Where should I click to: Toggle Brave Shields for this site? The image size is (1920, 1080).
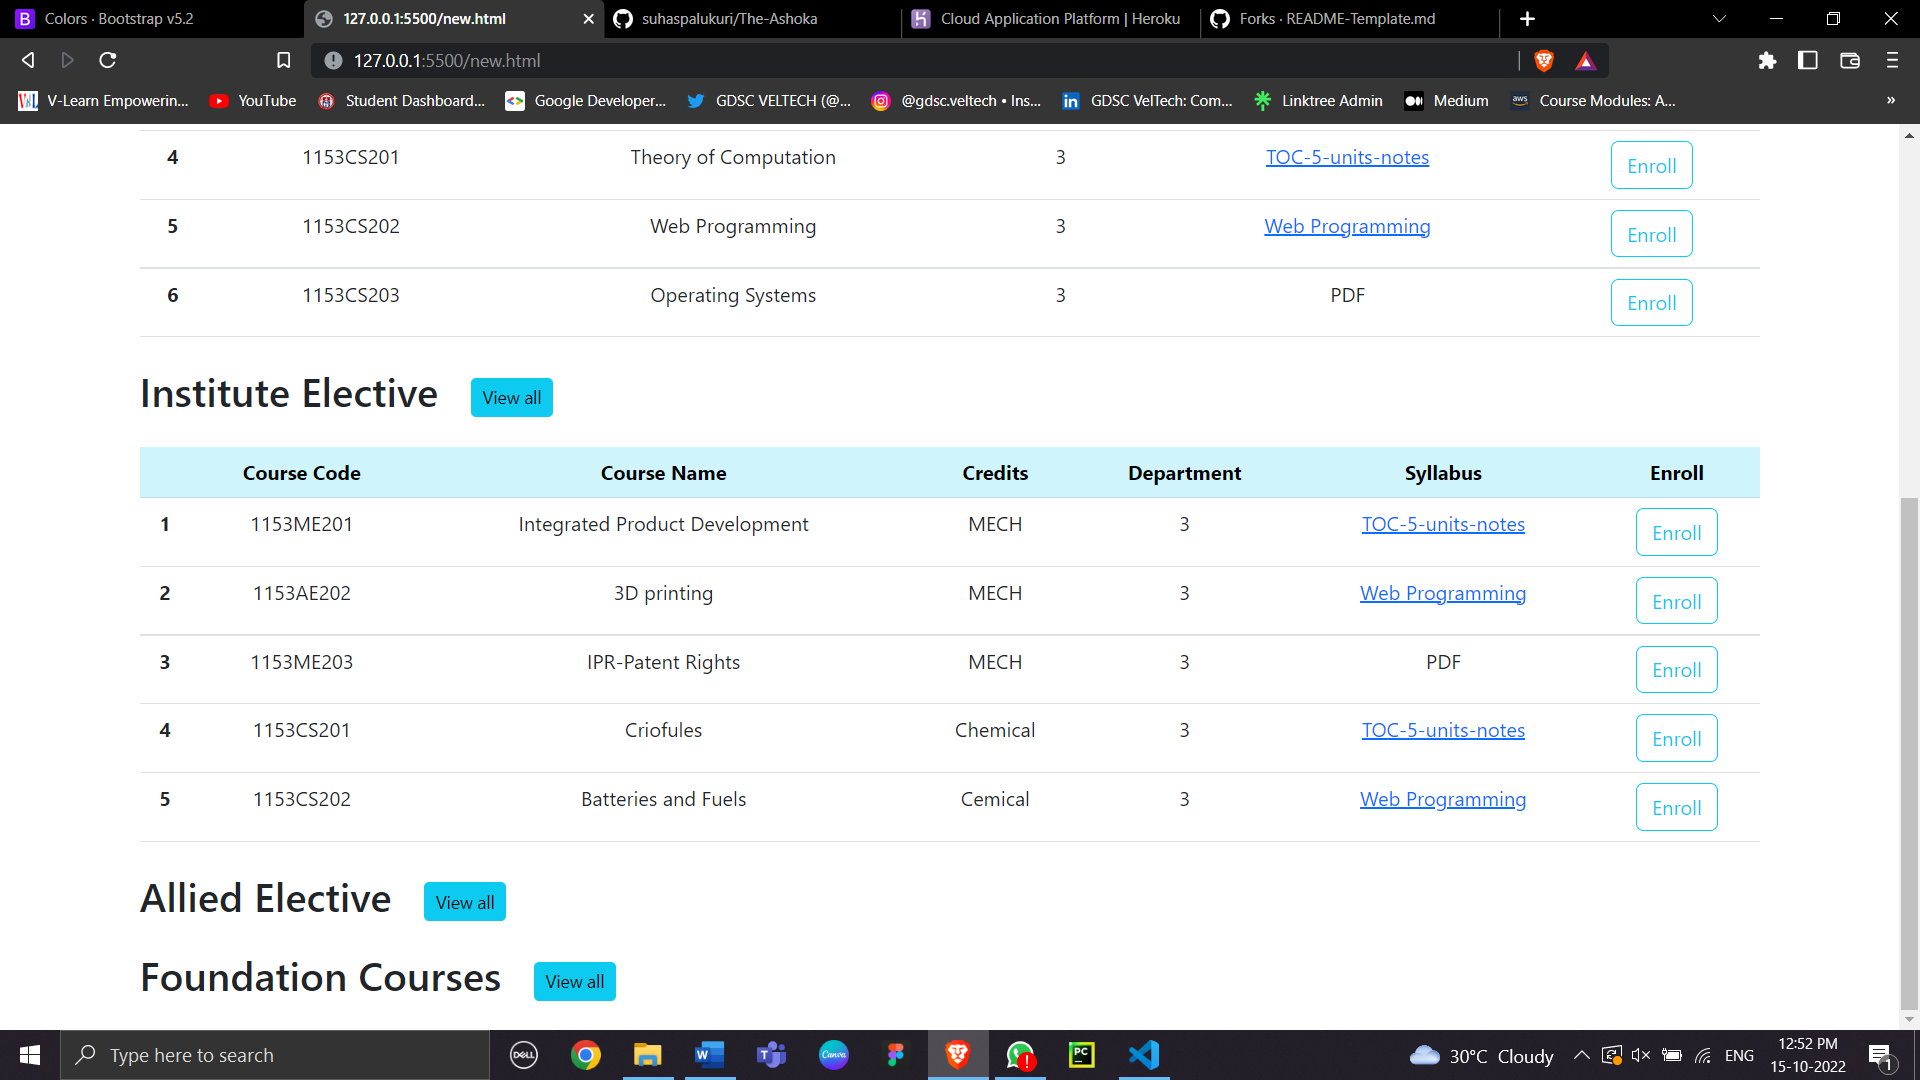coord(1543,60)
